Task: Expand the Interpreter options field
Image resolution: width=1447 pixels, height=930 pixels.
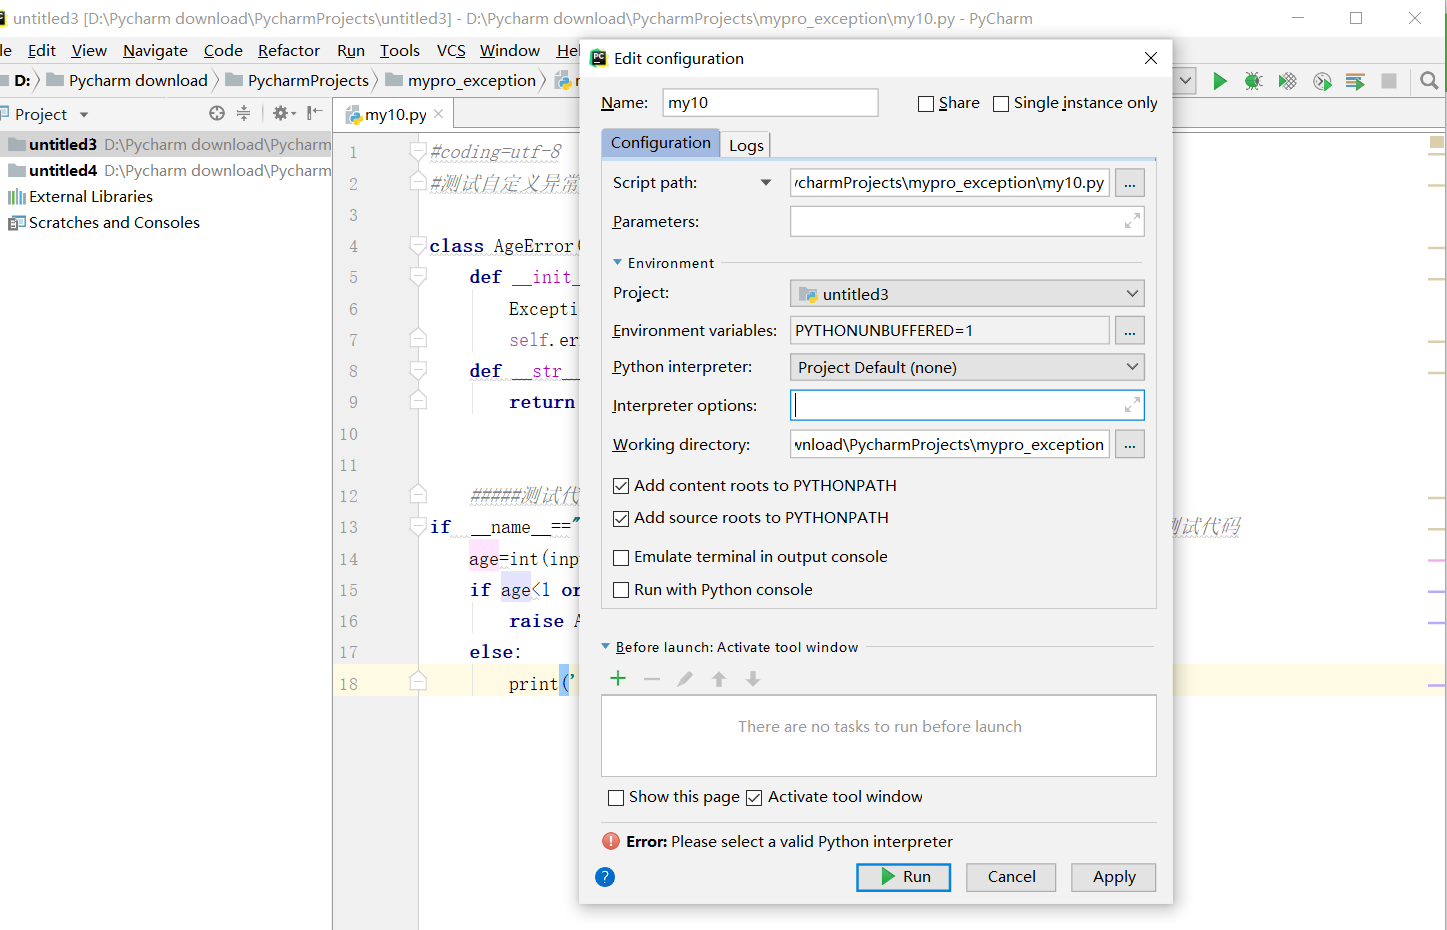Action: coord(1132,405)
